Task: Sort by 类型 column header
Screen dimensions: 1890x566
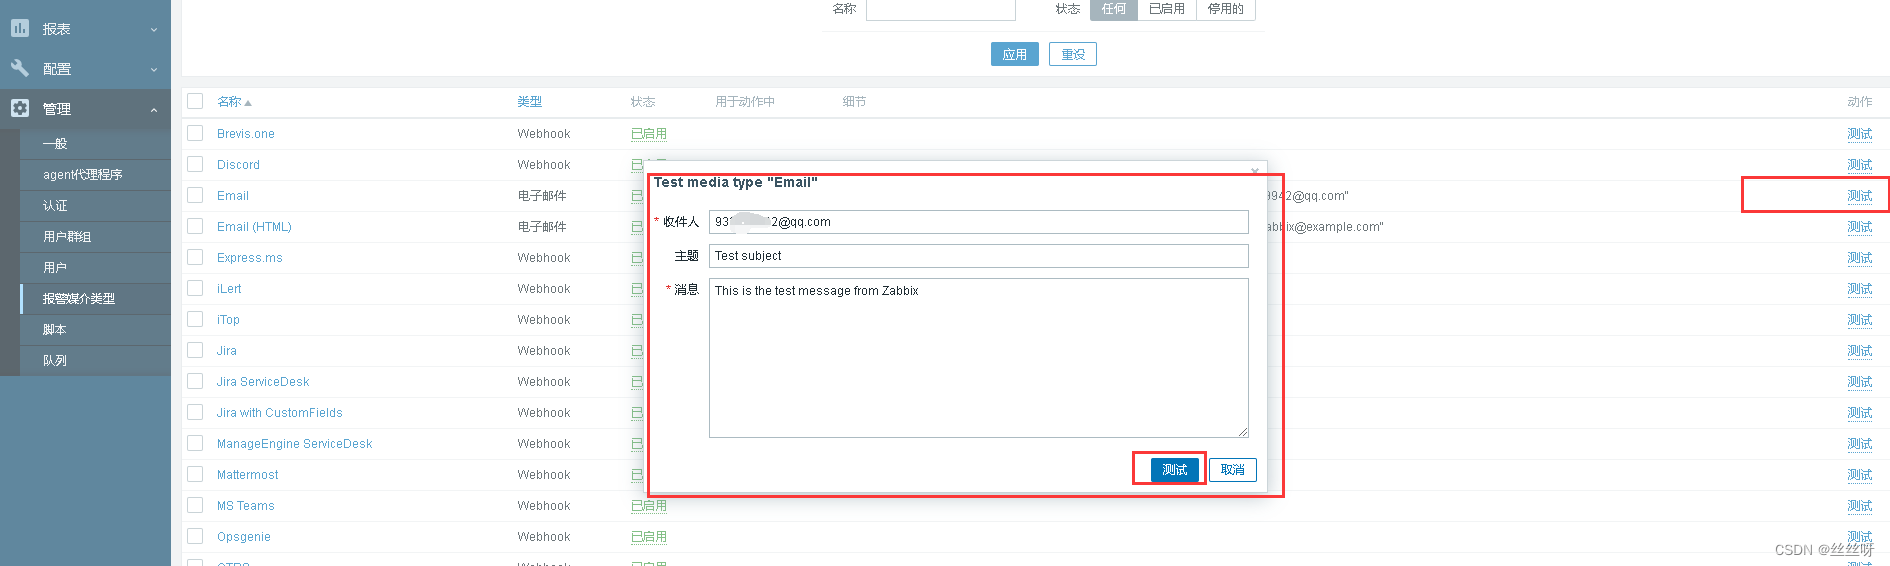Action: [x=529, y=102]
